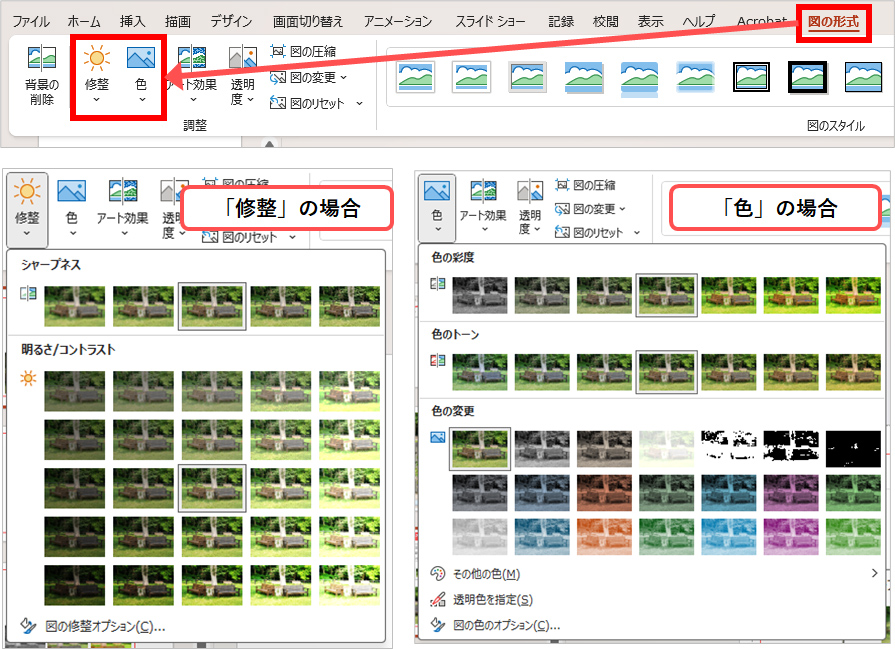895x649 pixels.
Task: Pick the grayscale first 色の彩度 thumbnail
Action: tap(479, 295)
